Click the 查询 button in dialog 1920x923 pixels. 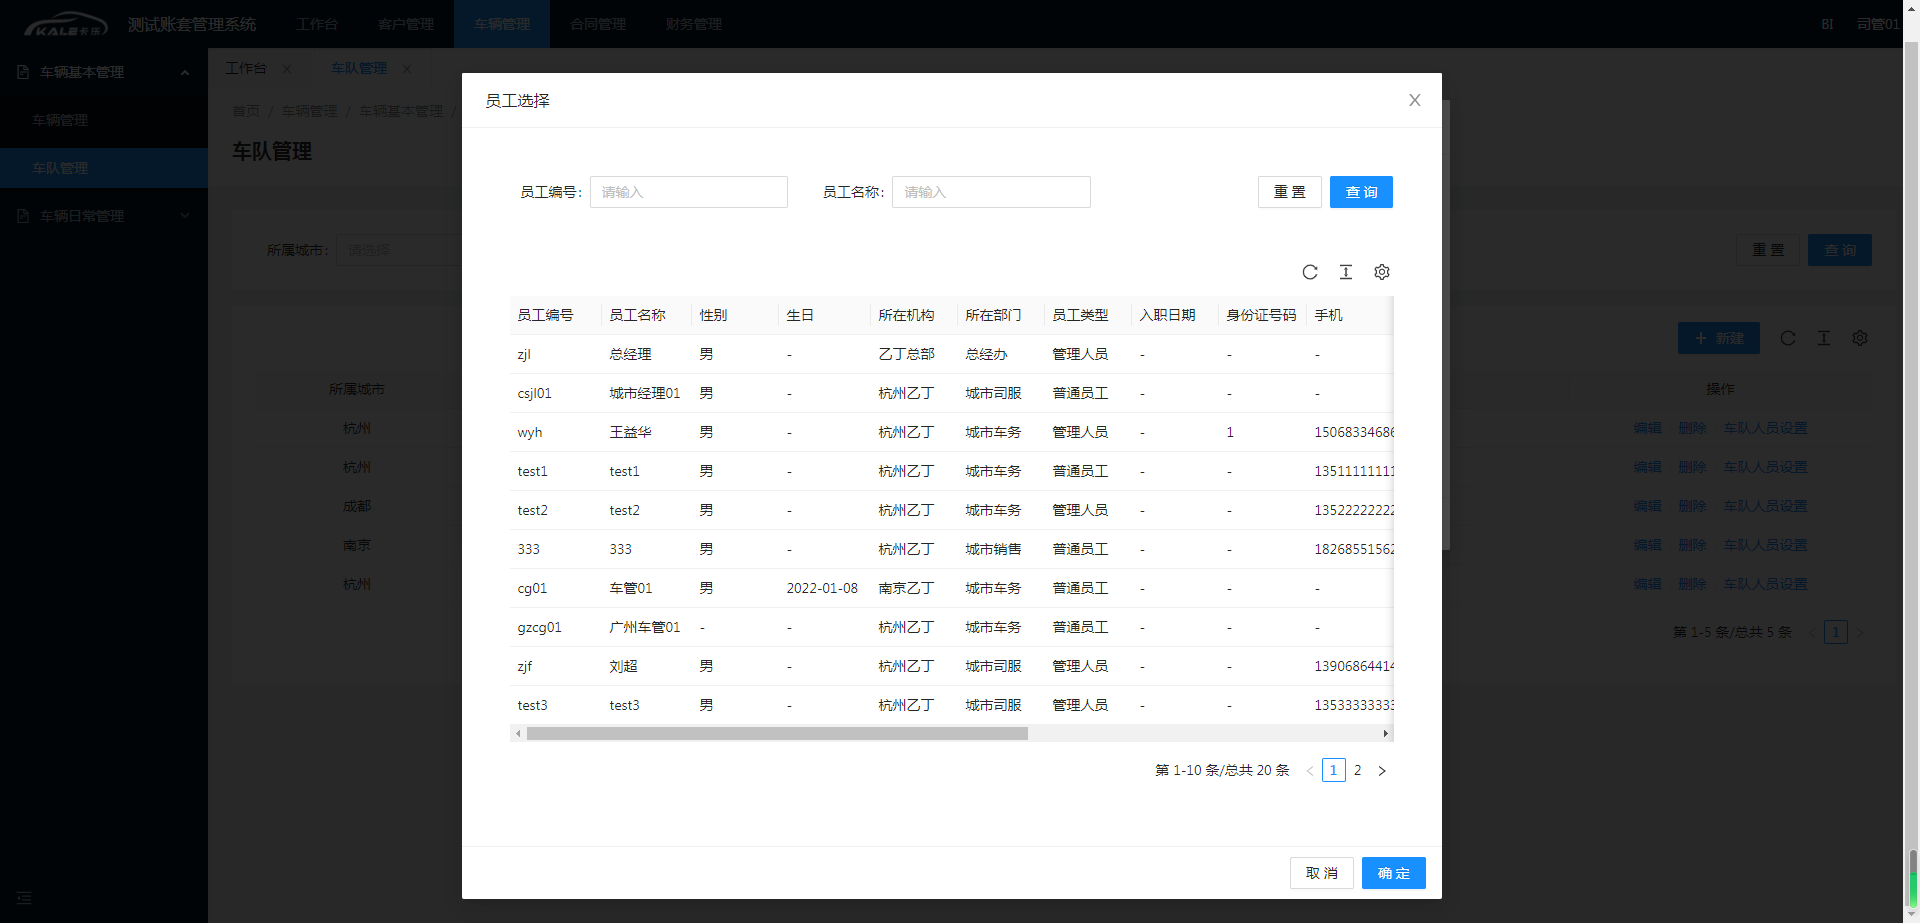click(1361, 192)
